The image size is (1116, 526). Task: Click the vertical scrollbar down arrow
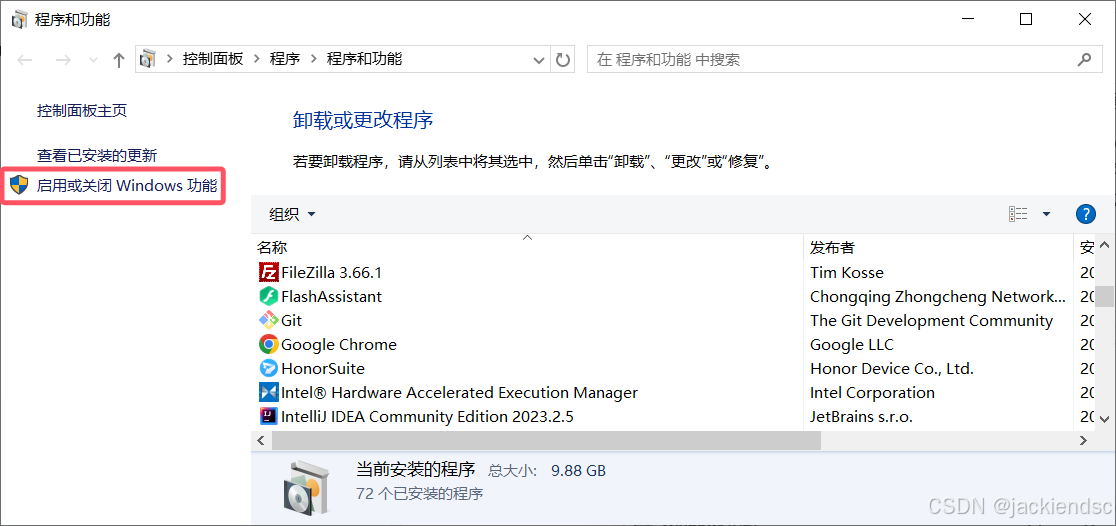(1104, 418)
